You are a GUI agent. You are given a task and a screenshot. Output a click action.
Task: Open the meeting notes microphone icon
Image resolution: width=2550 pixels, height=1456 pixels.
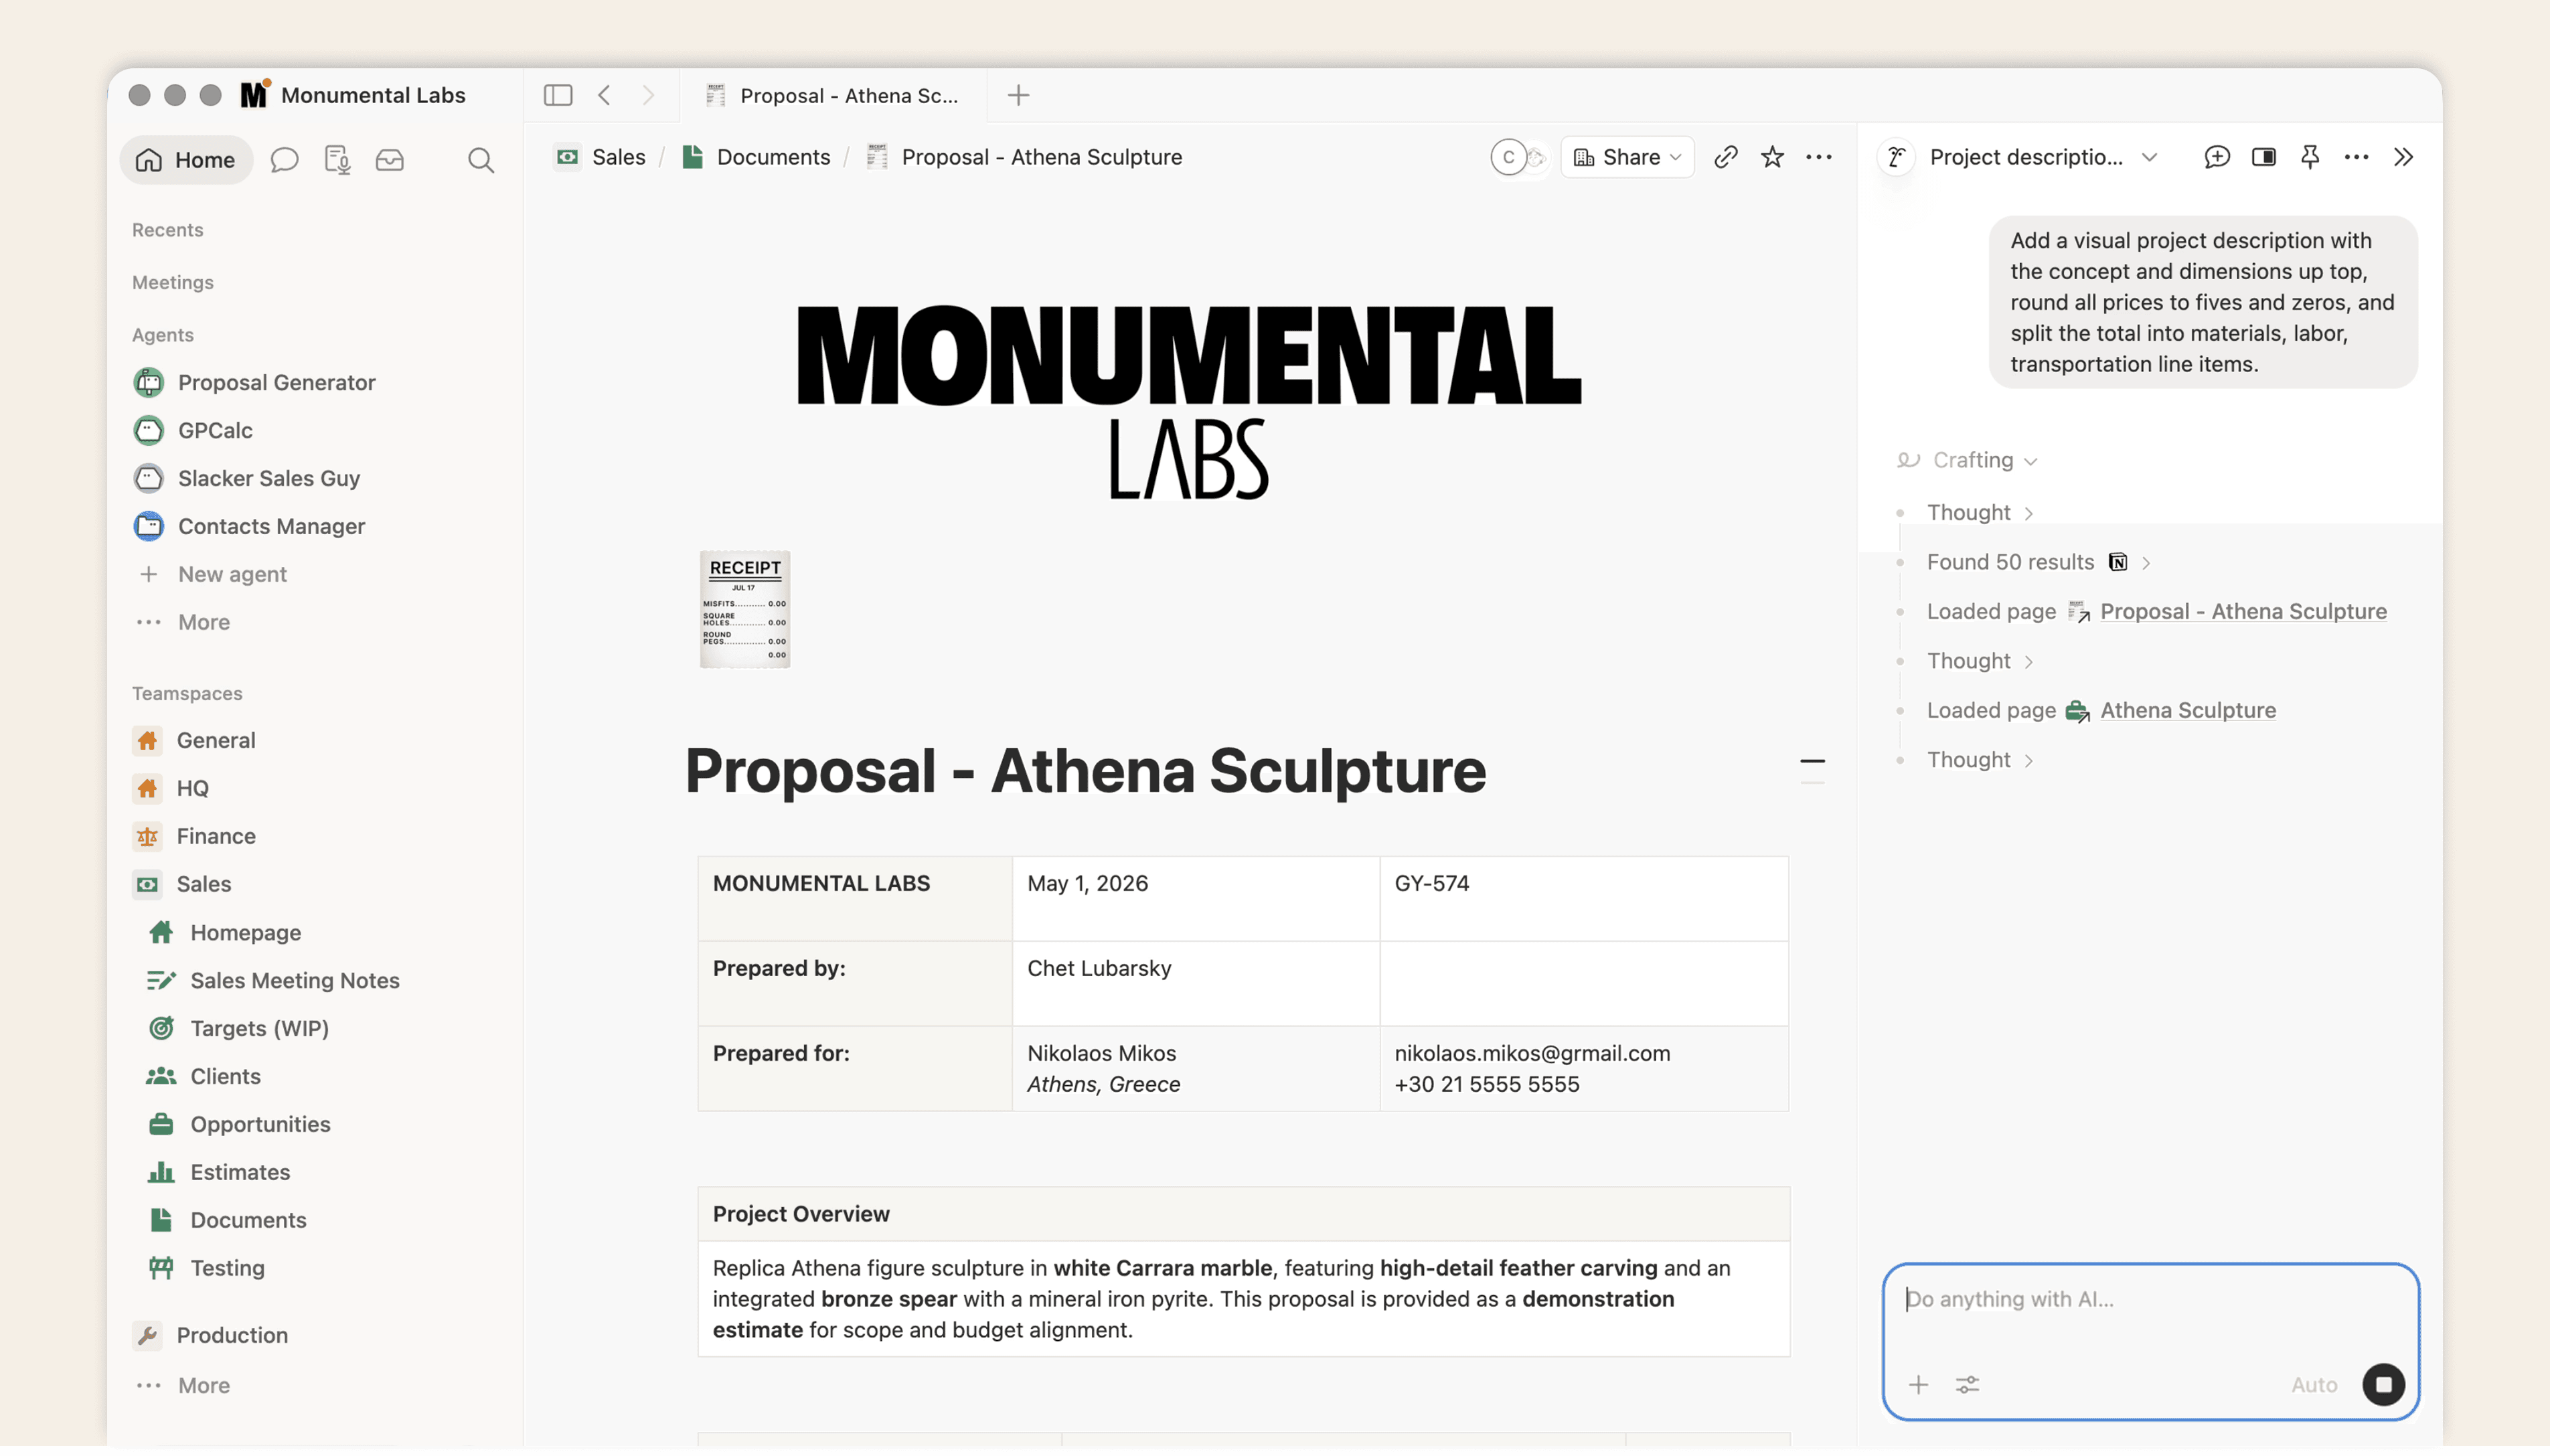click(x=337, y=160)
